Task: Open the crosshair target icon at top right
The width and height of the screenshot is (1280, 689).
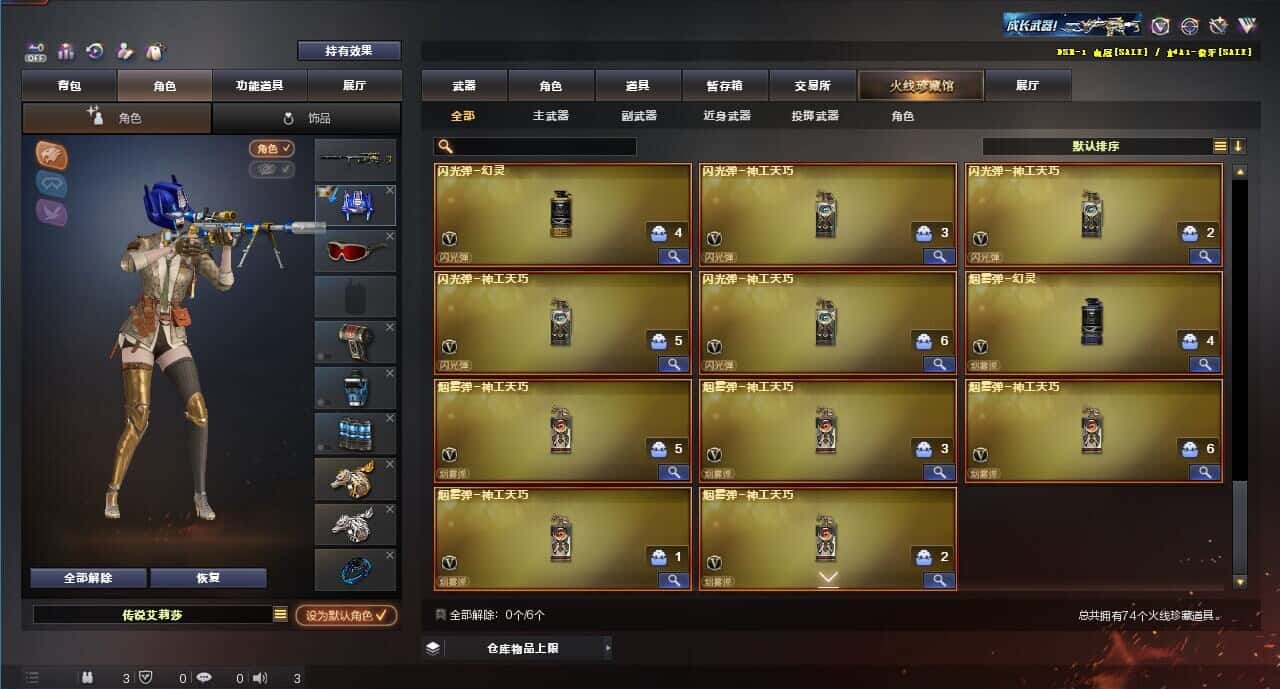Action: (x=1189, y=26)
